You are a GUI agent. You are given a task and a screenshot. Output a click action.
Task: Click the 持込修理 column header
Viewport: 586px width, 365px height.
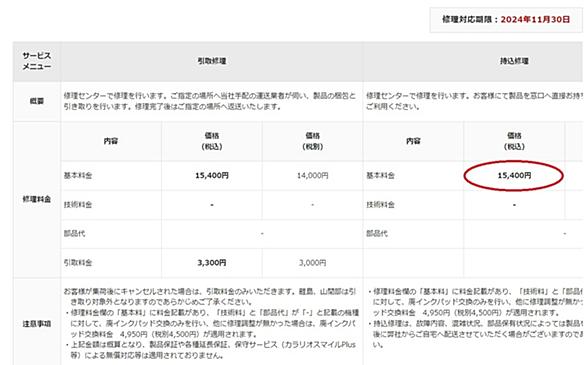pos(514,61)
